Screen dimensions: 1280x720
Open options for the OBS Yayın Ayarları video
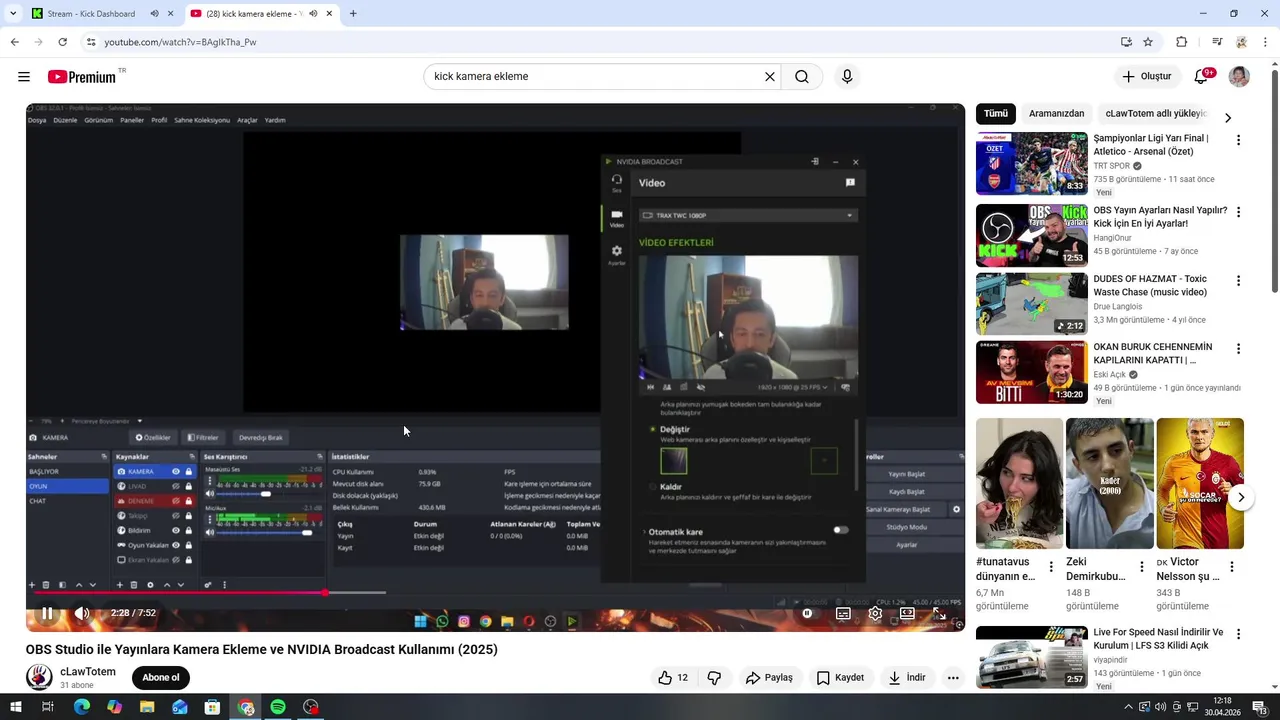(x=1239, y=212)
